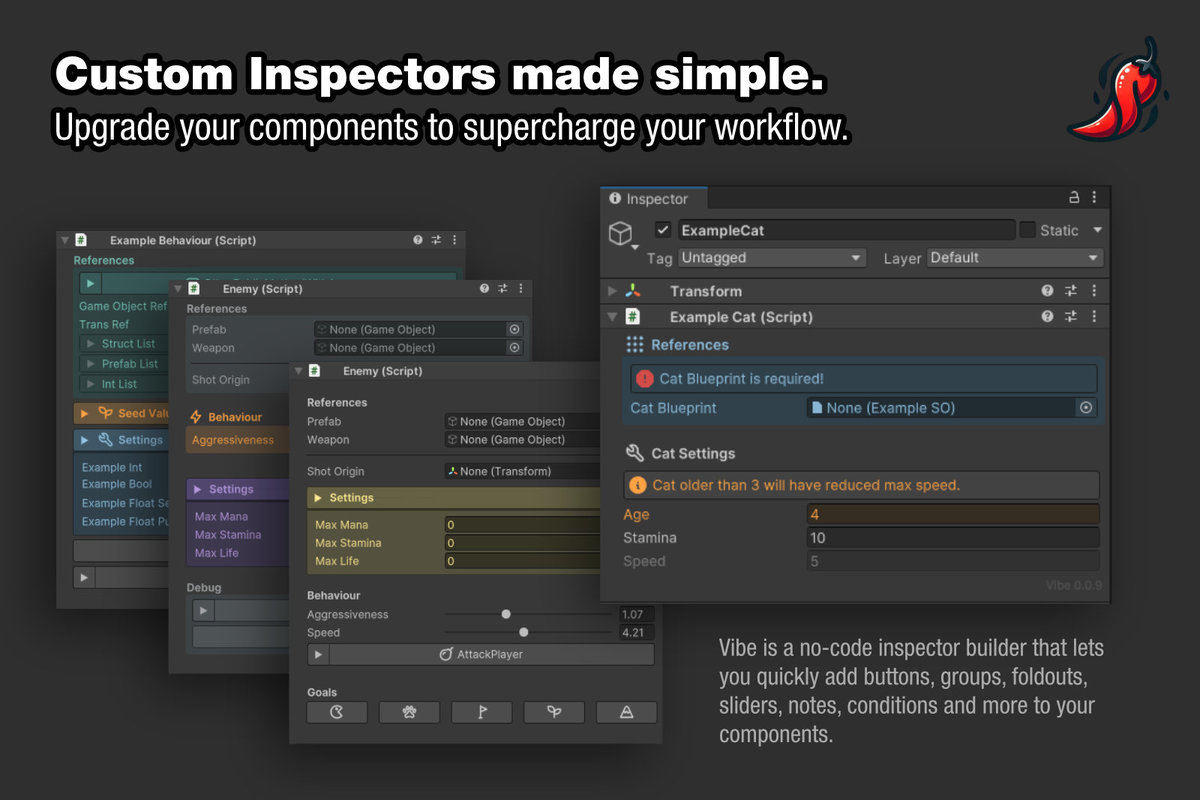This screenshot has height=800, width=1200.
Task: Click the Max Life value field
Action: (x=522, y=561)
